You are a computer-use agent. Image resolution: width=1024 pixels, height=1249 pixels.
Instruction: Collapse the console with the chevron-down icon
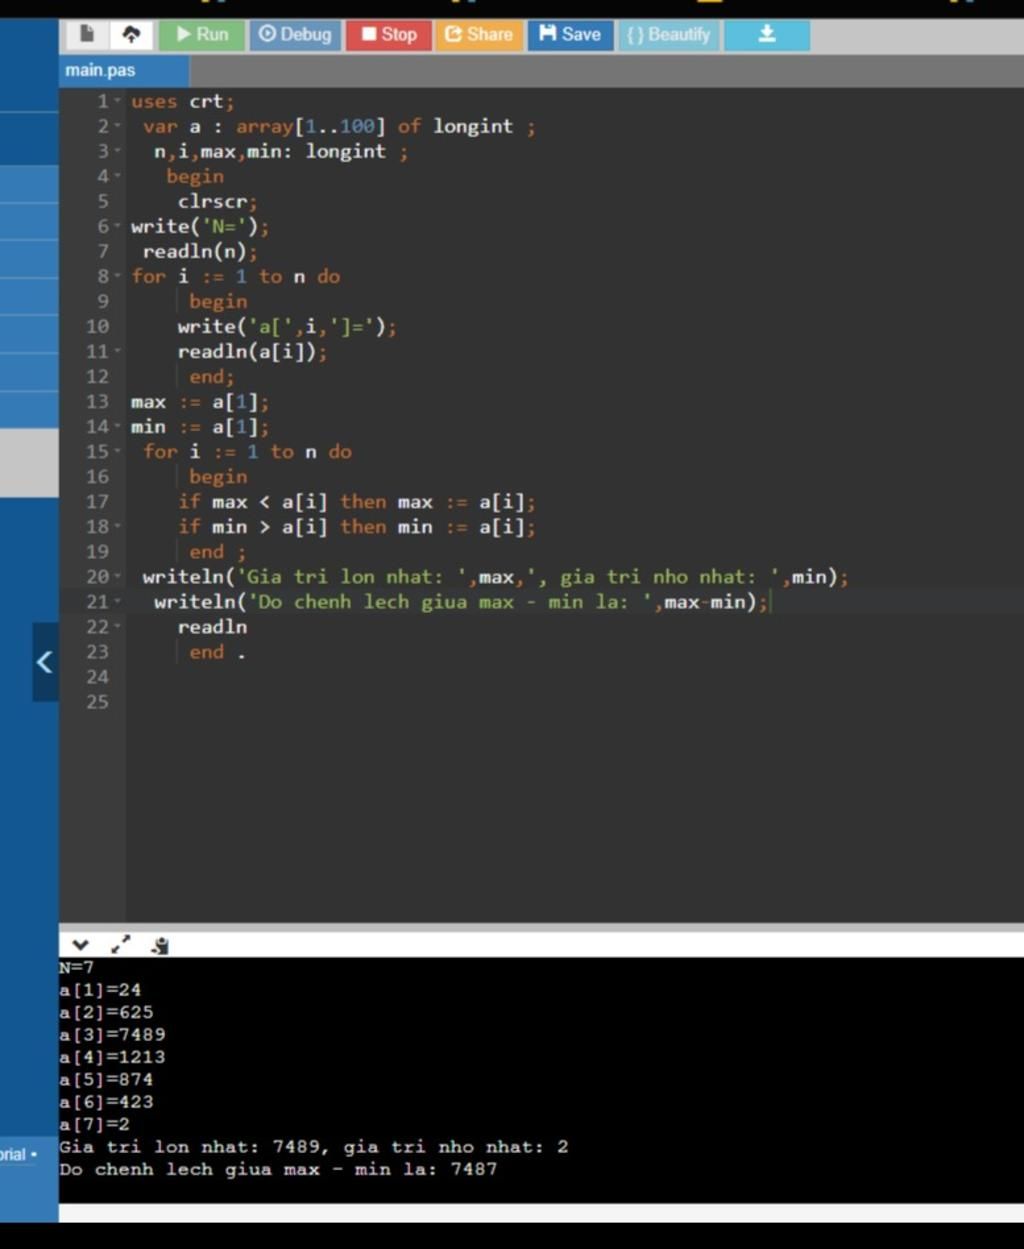(80, 945)
